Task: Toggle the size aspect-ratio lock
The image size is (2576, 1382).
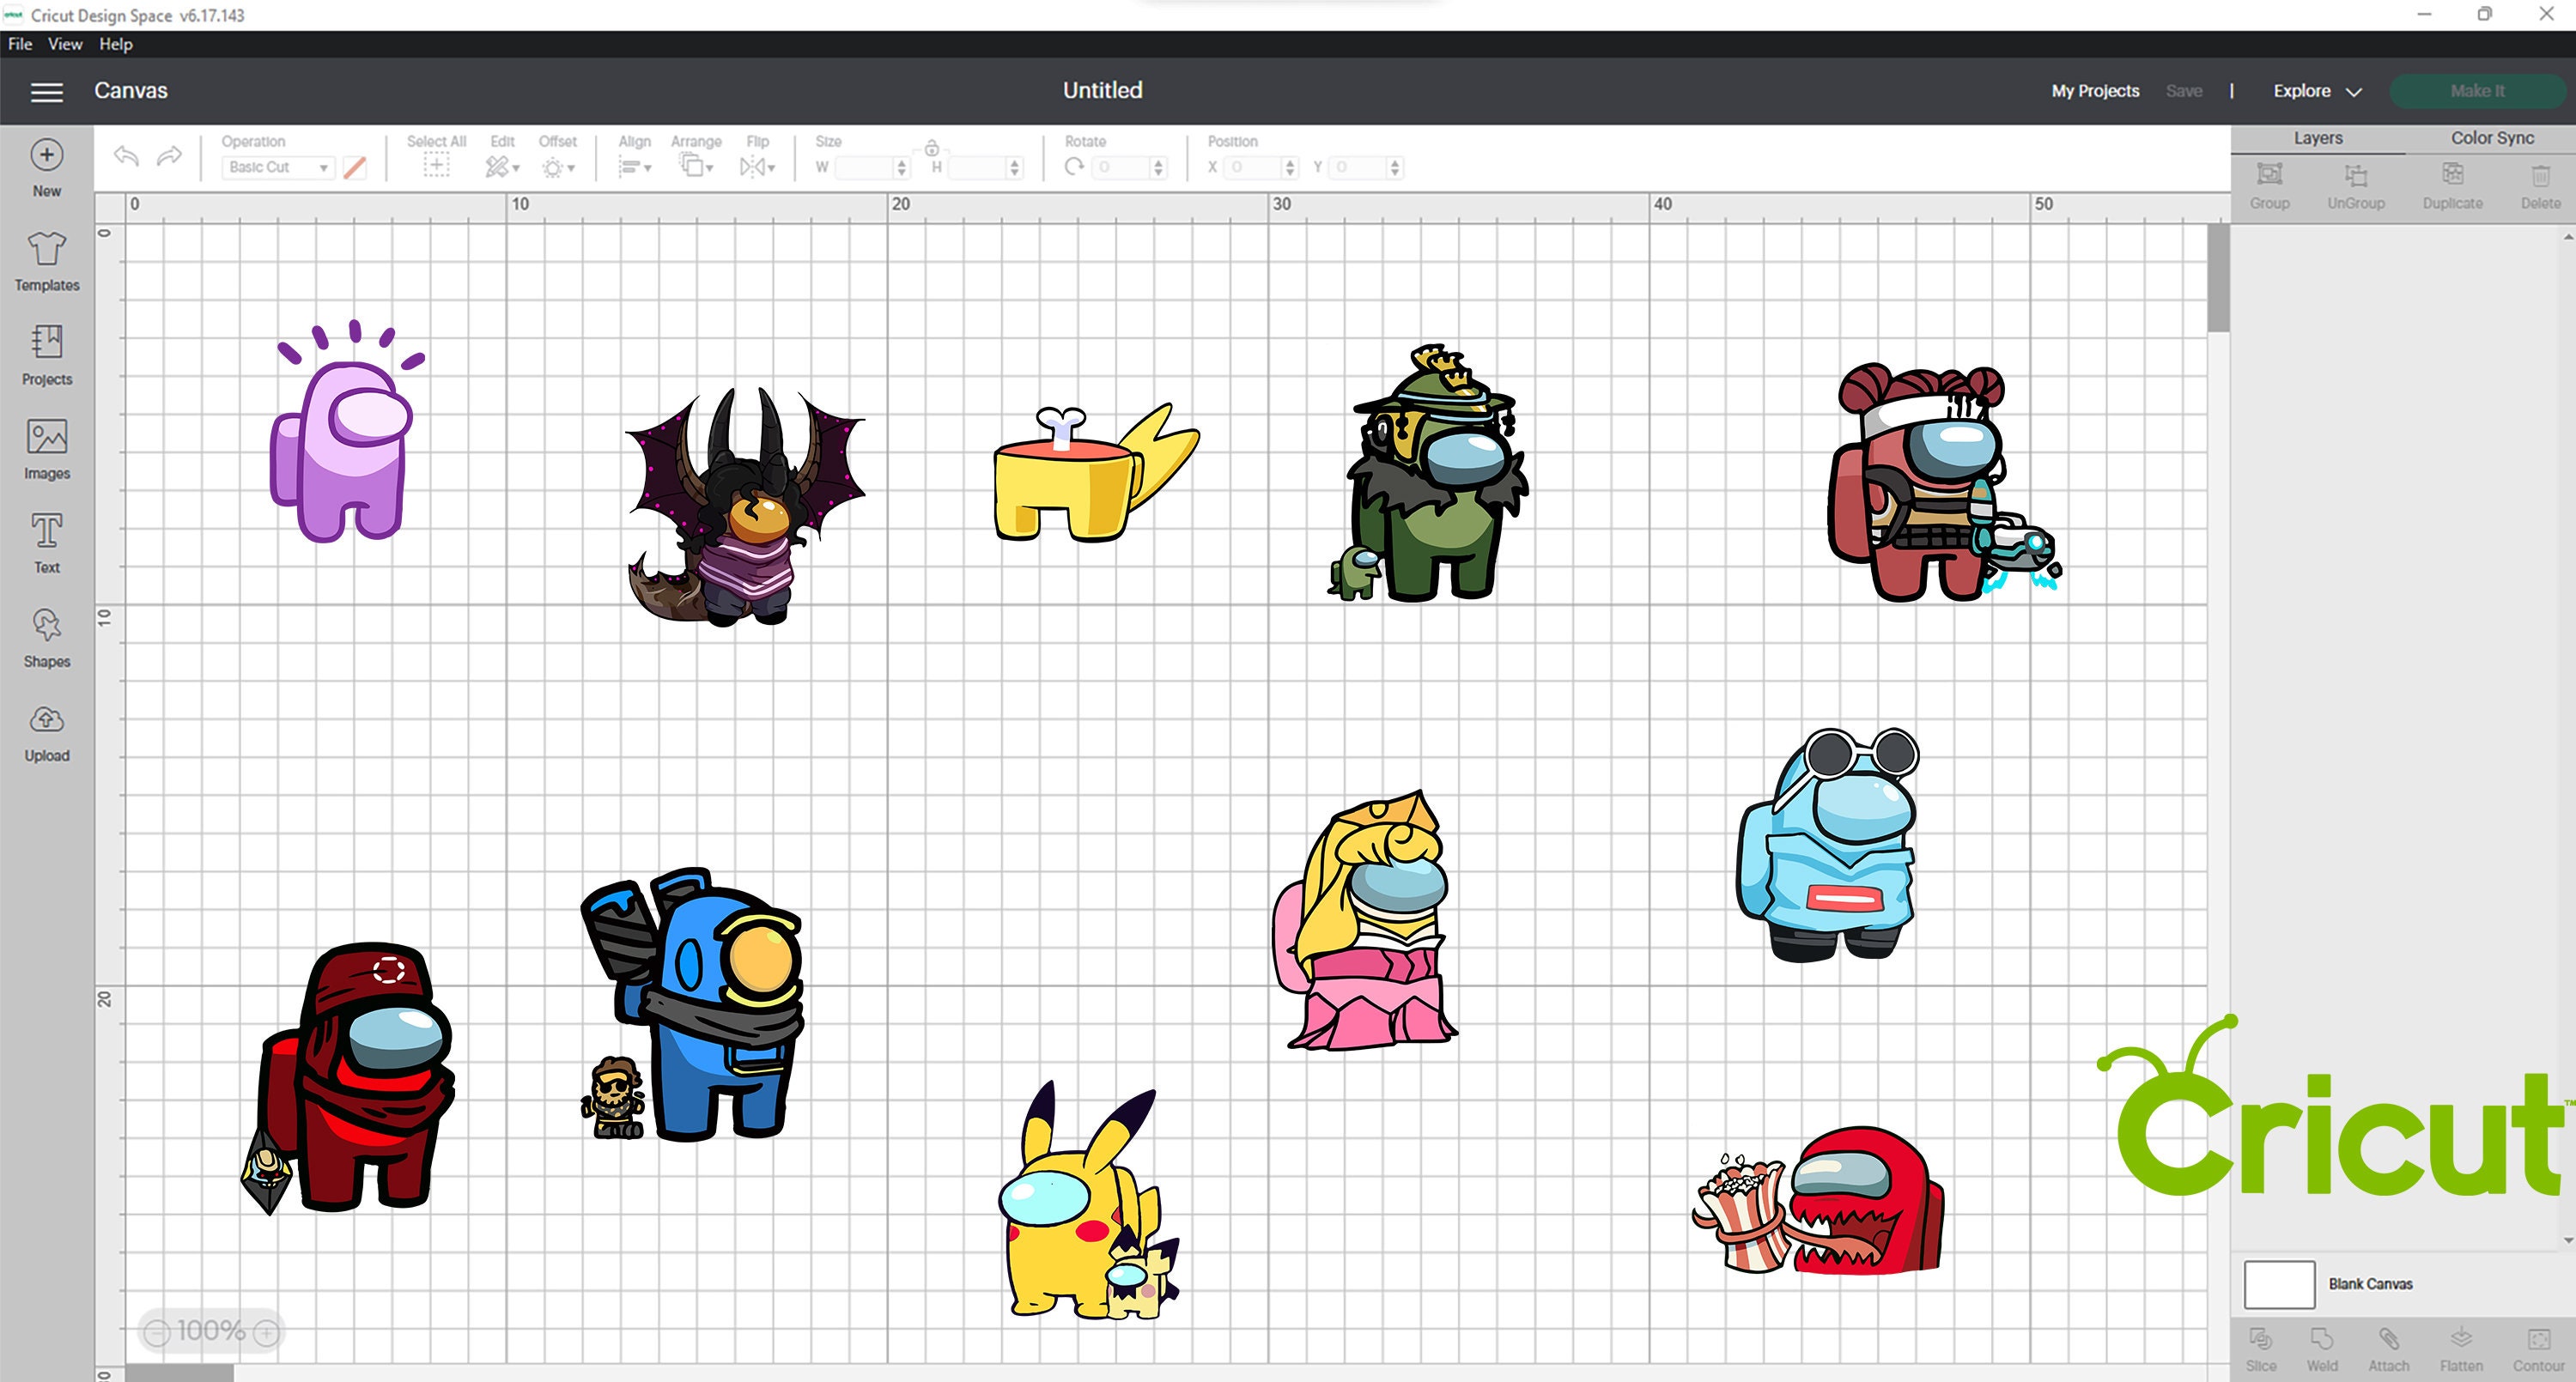Action: pos(931,148)
